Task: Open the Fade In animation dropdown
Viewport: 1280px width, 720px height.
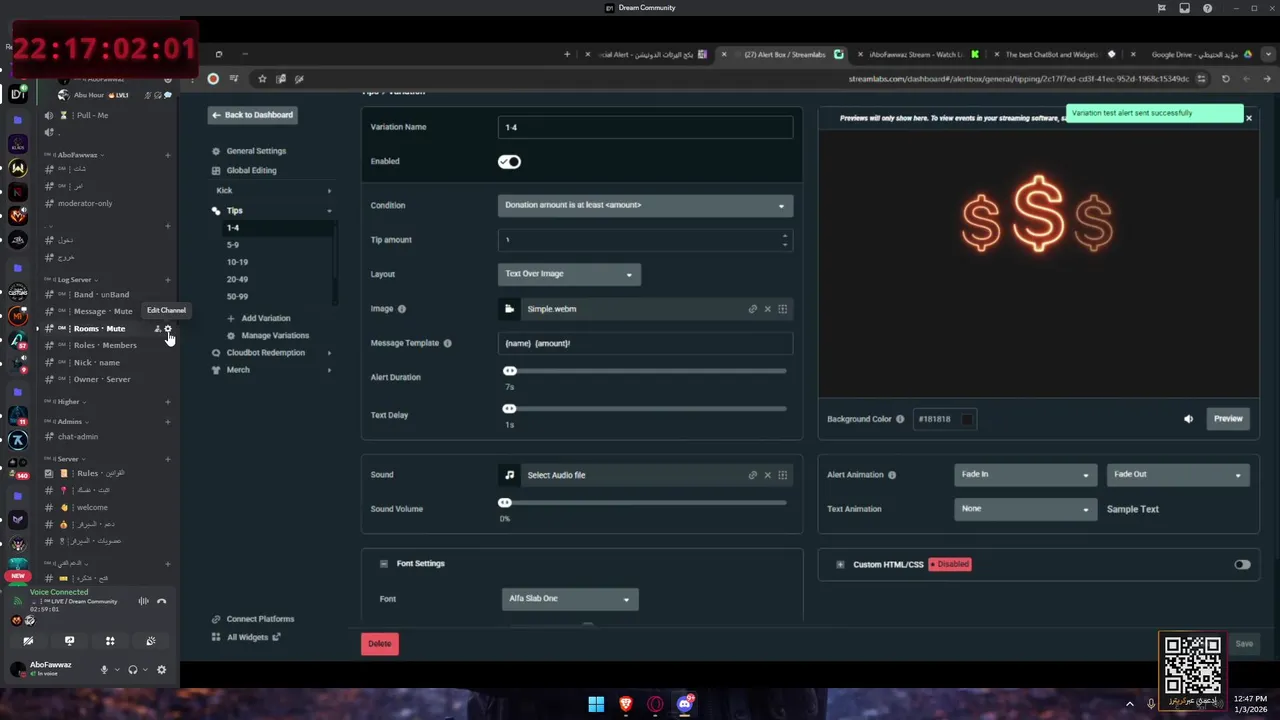Action: tap(1025, 475)
